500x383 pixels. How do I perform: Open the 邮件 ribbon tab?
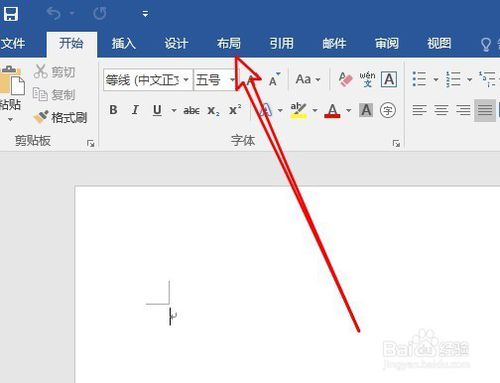click(334, 43)
